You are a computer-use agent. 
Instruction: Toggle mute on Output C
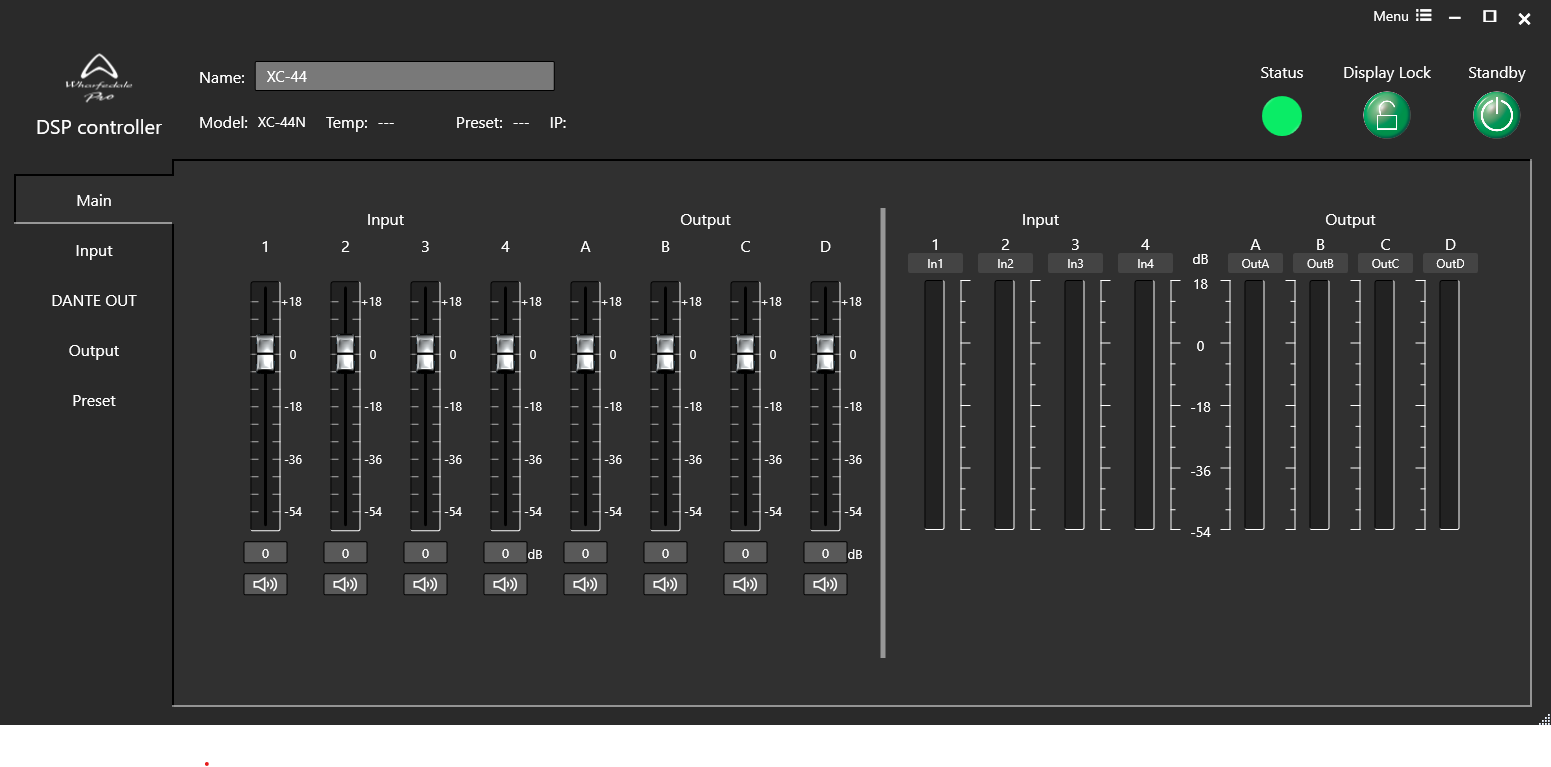pos(745,585)
